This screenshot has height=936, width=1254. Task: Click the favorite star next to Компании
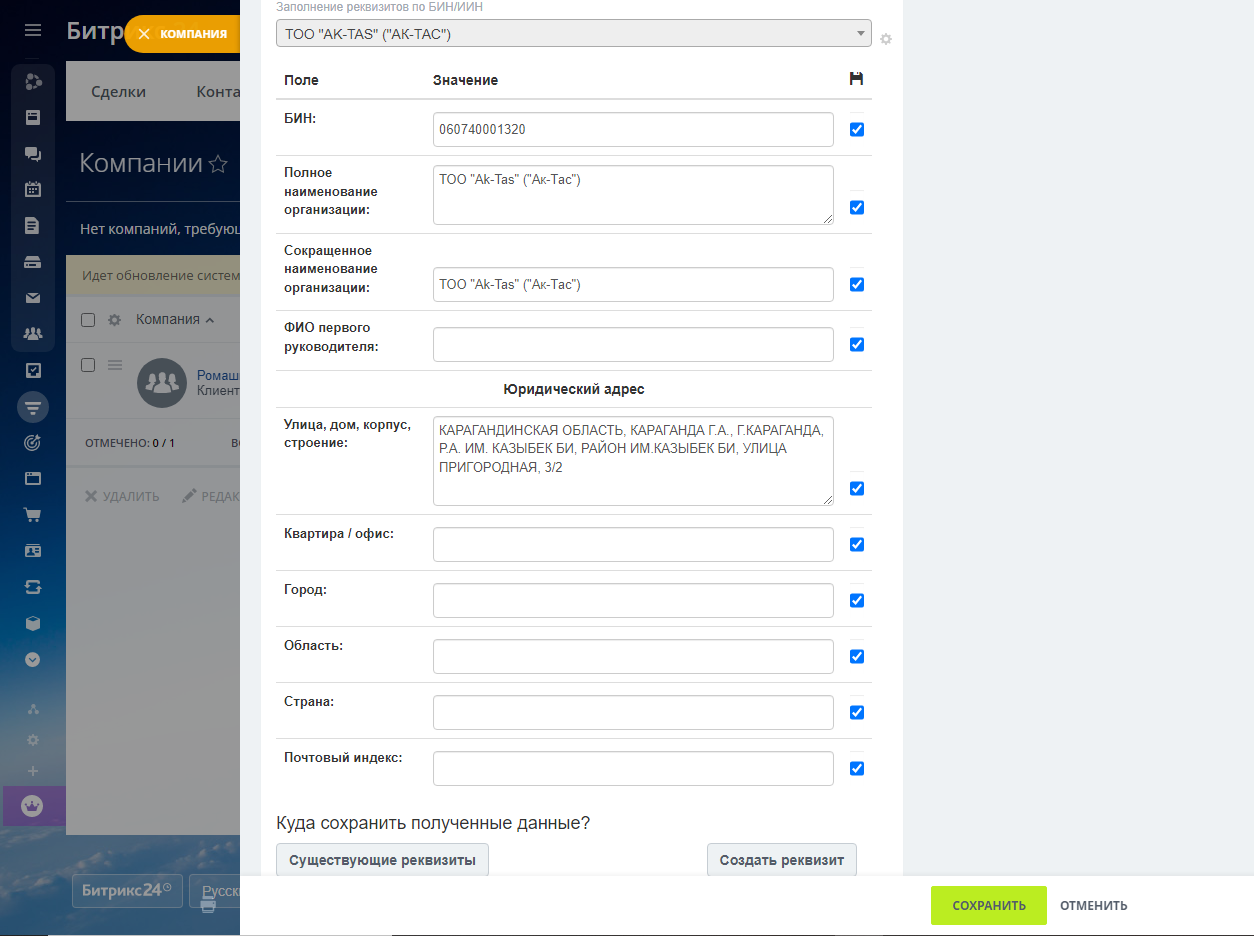click(x=218, y=164)
